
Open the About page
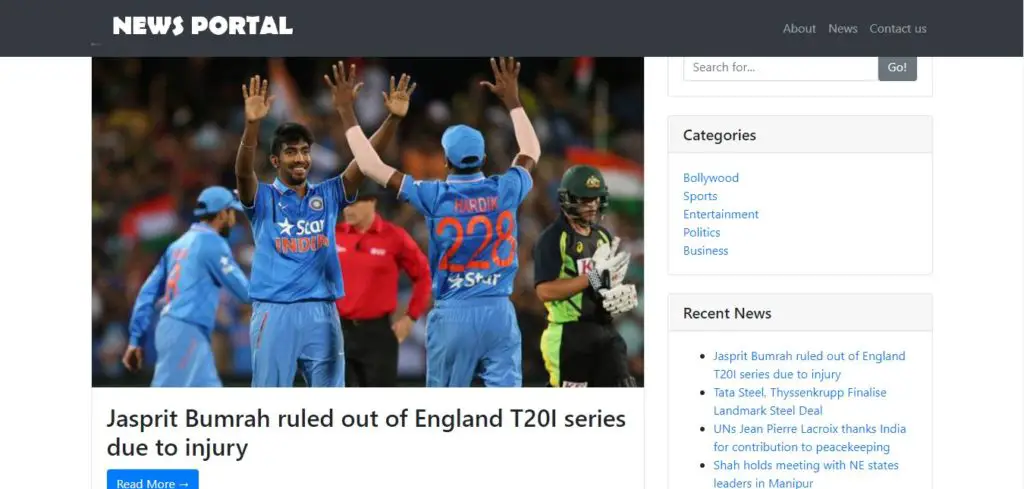tap(799, 29)
